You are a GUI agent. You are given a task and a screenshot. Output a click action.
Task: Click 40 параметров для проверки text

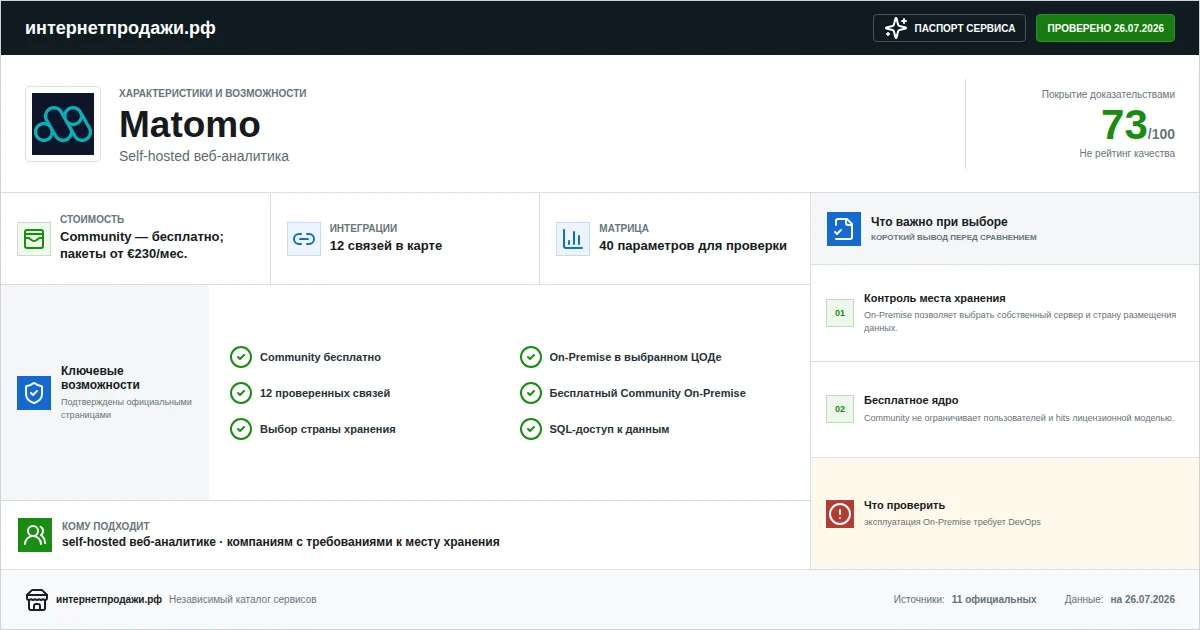[x=693, y=246]
